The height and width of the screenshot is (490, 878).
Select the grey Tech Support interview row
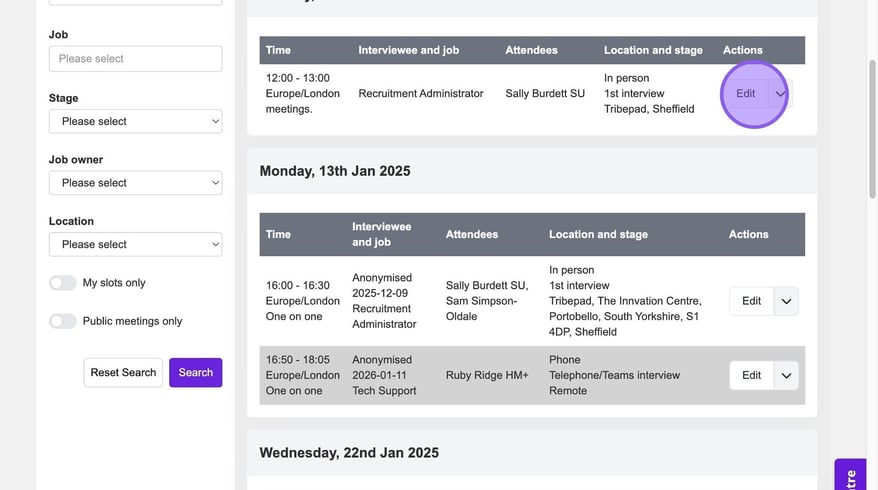[x=480, y=376]
